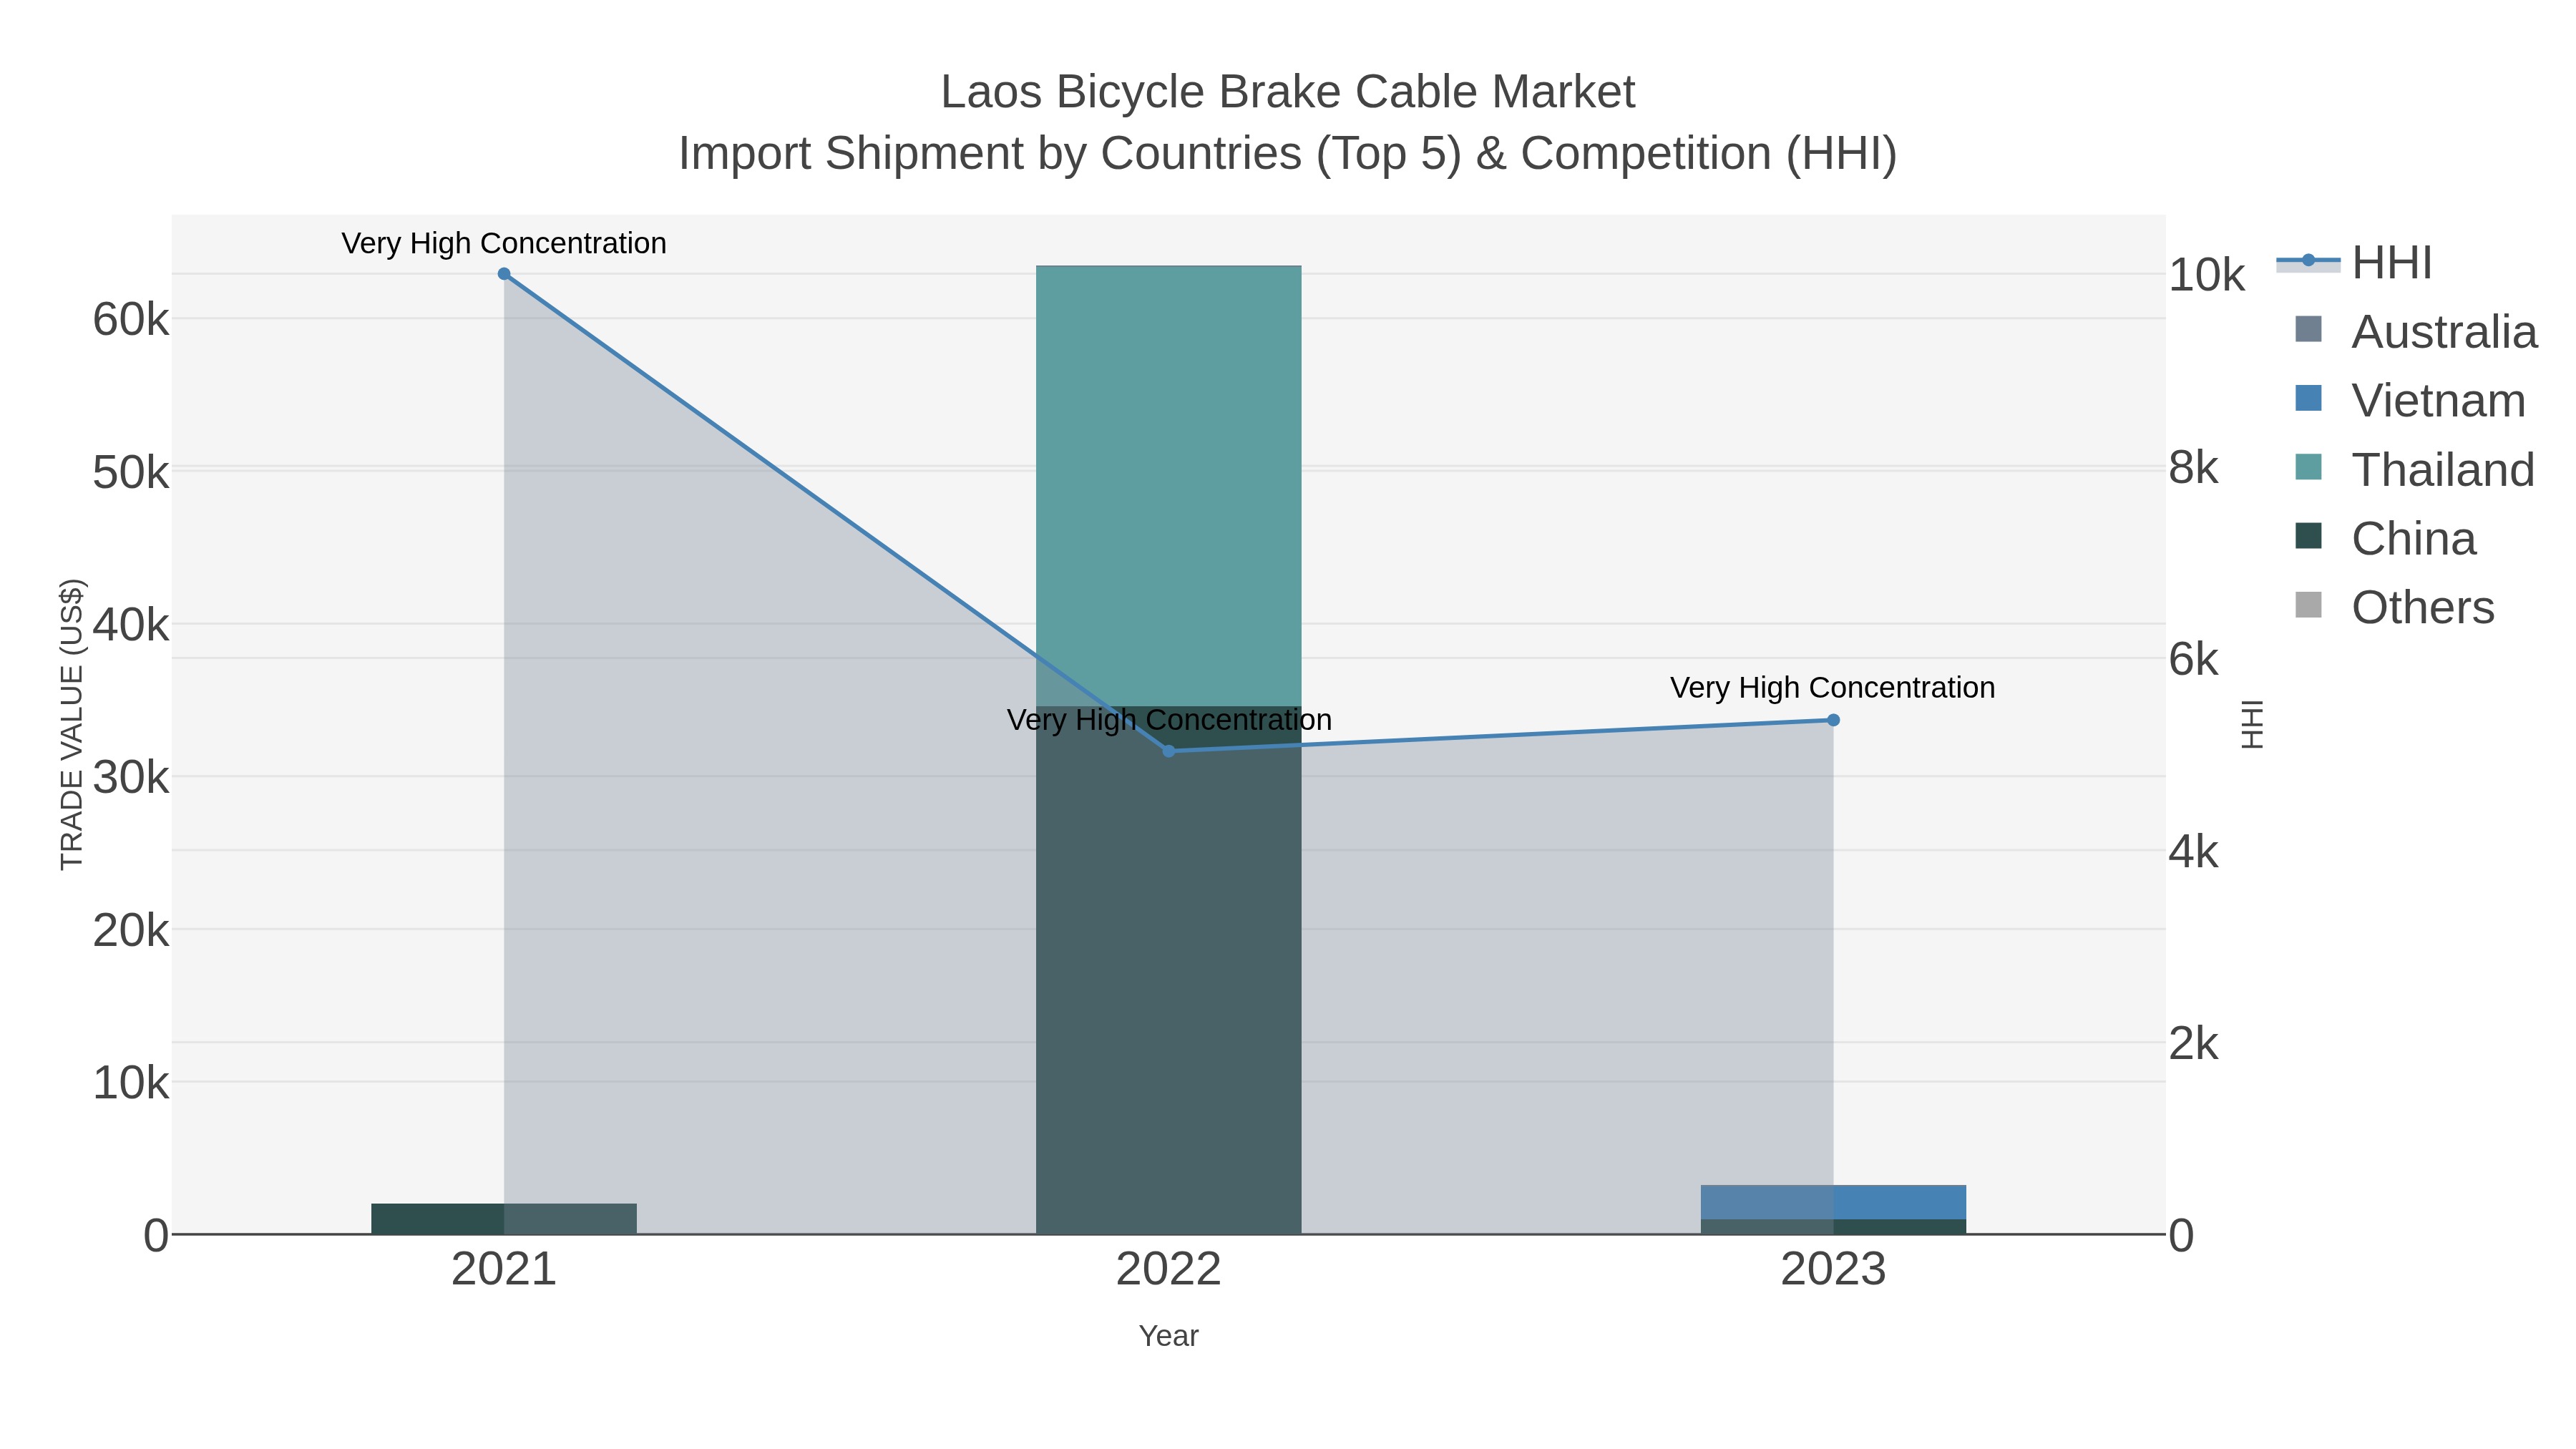Click the 6k HHI axis tick label
Image resolution: width=2576 pixels, height=1449 pixels.
(x=2194, y=660)
